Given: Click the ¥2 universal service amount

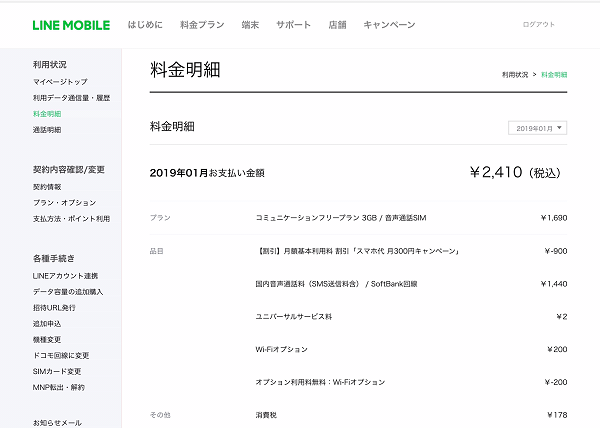Looking at the screenshot, I should [562, 317].
